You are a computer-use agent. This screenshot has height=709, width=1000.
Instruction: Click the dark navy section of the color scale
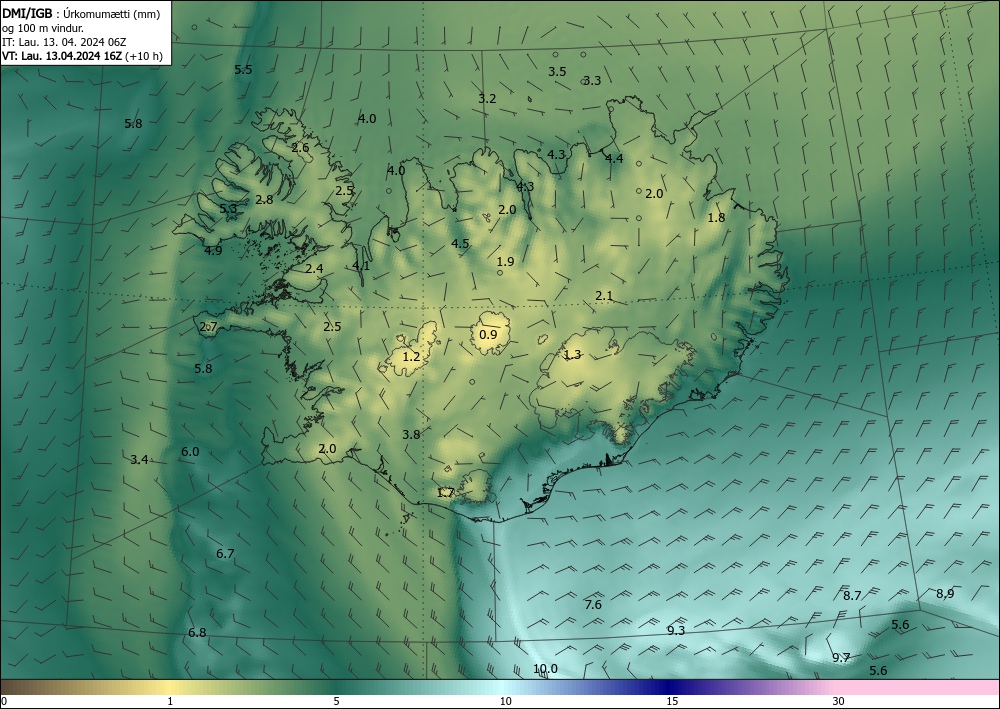pyautogui.click(x=670, y=687)
